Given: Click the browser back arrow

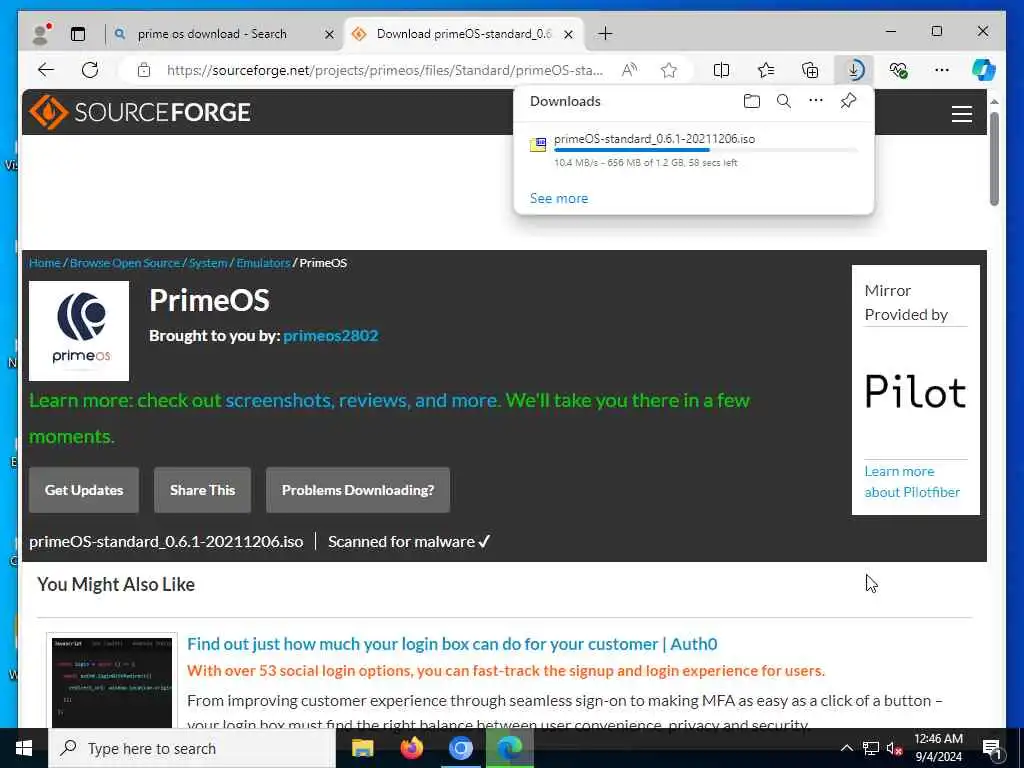Looking at the screenshot, I should 46,70.
